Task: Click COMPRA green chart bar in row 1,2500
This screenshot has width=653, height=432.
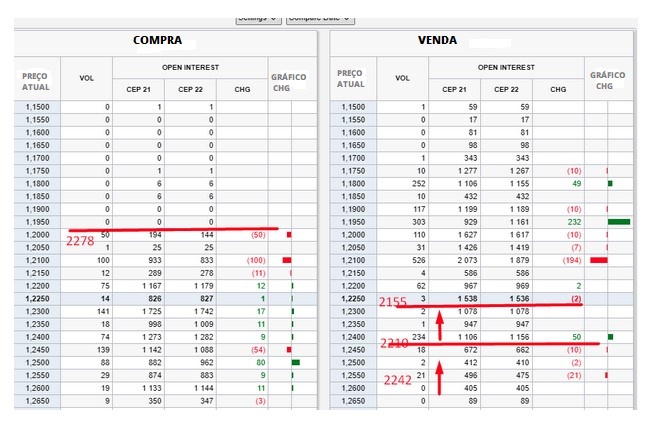Action: (x=296, y=362)
